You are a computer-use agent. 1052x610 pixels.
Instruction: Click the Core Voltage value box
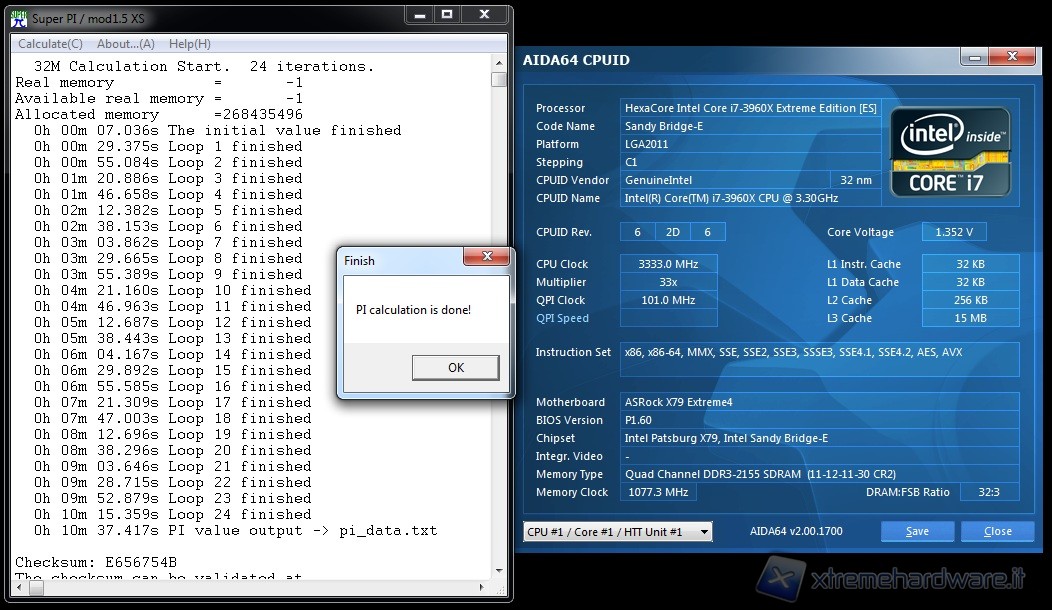[954, 232]
